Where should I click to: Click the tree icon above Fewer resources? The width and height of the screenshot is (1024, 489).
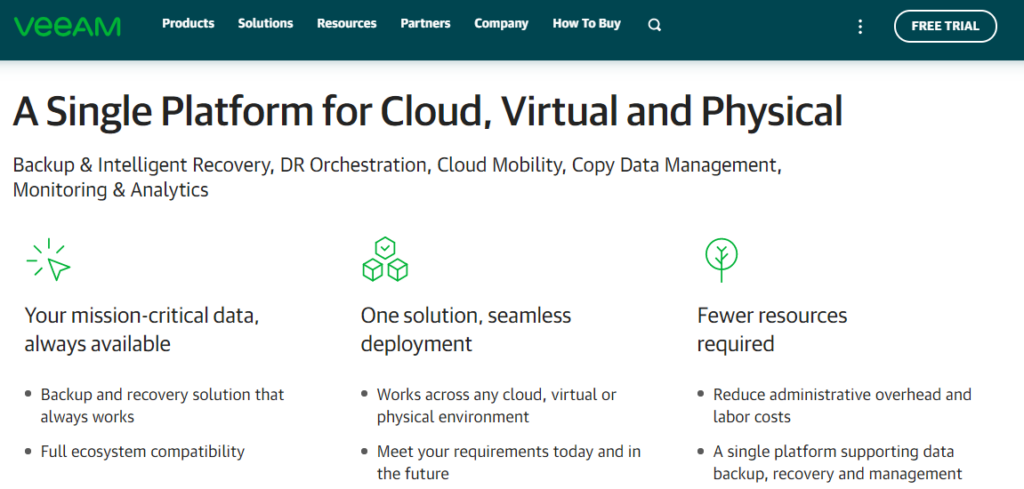[x=721, y=260]
